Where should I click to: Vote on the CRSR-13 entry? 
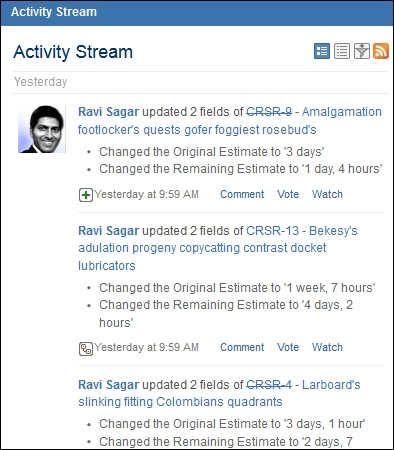[288, 347]
